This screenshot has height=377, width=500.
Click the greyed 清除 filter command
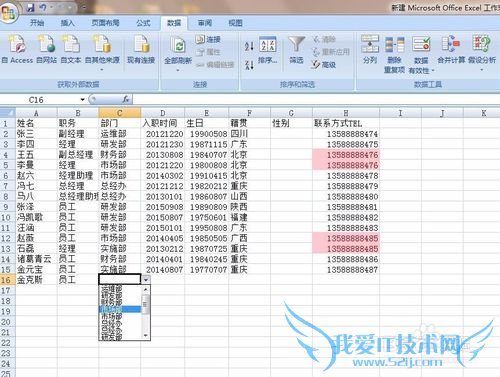(x=324, y=39)
